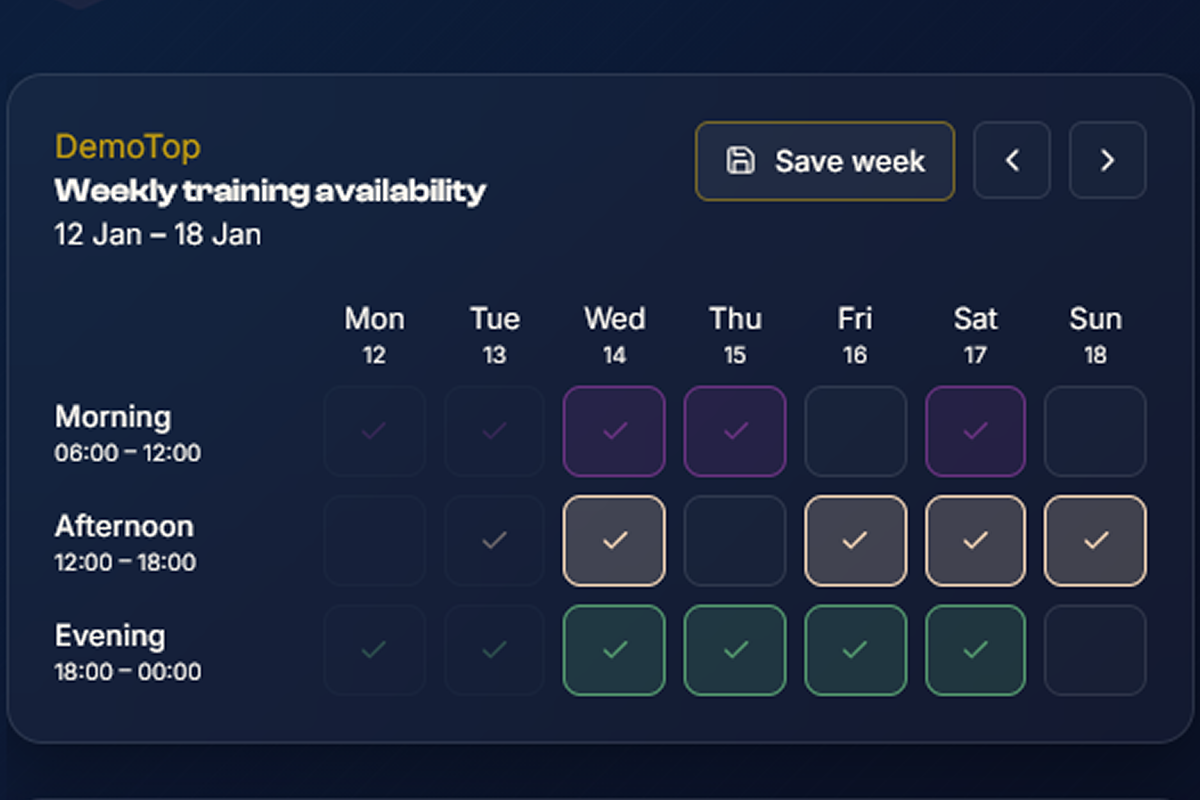Go to the previous week with the left chevron

point(1012,160)
